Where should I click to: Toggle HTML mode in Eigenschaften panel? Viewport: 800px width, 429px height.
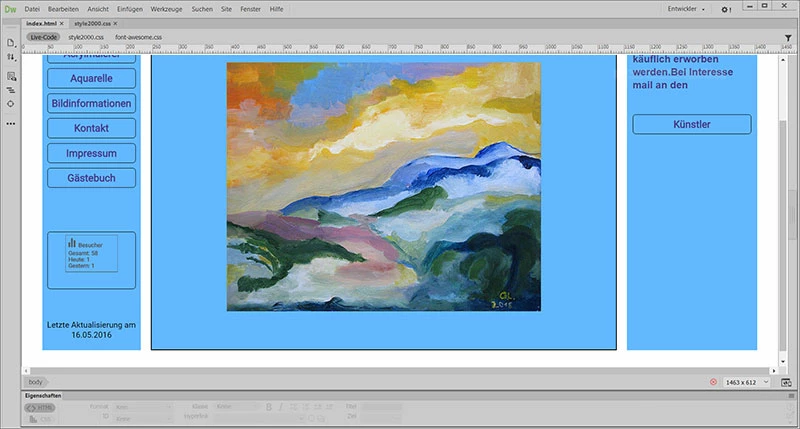click(x=40, y=408)
